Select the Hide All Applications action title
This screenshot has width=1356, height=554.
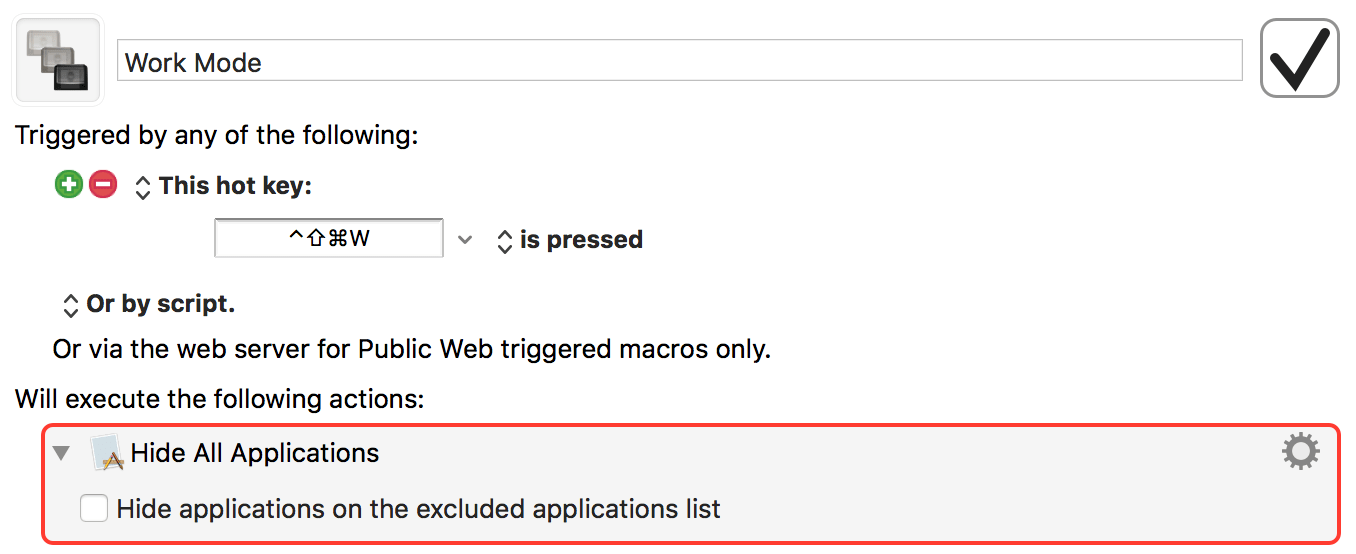[x=255, y=453]
